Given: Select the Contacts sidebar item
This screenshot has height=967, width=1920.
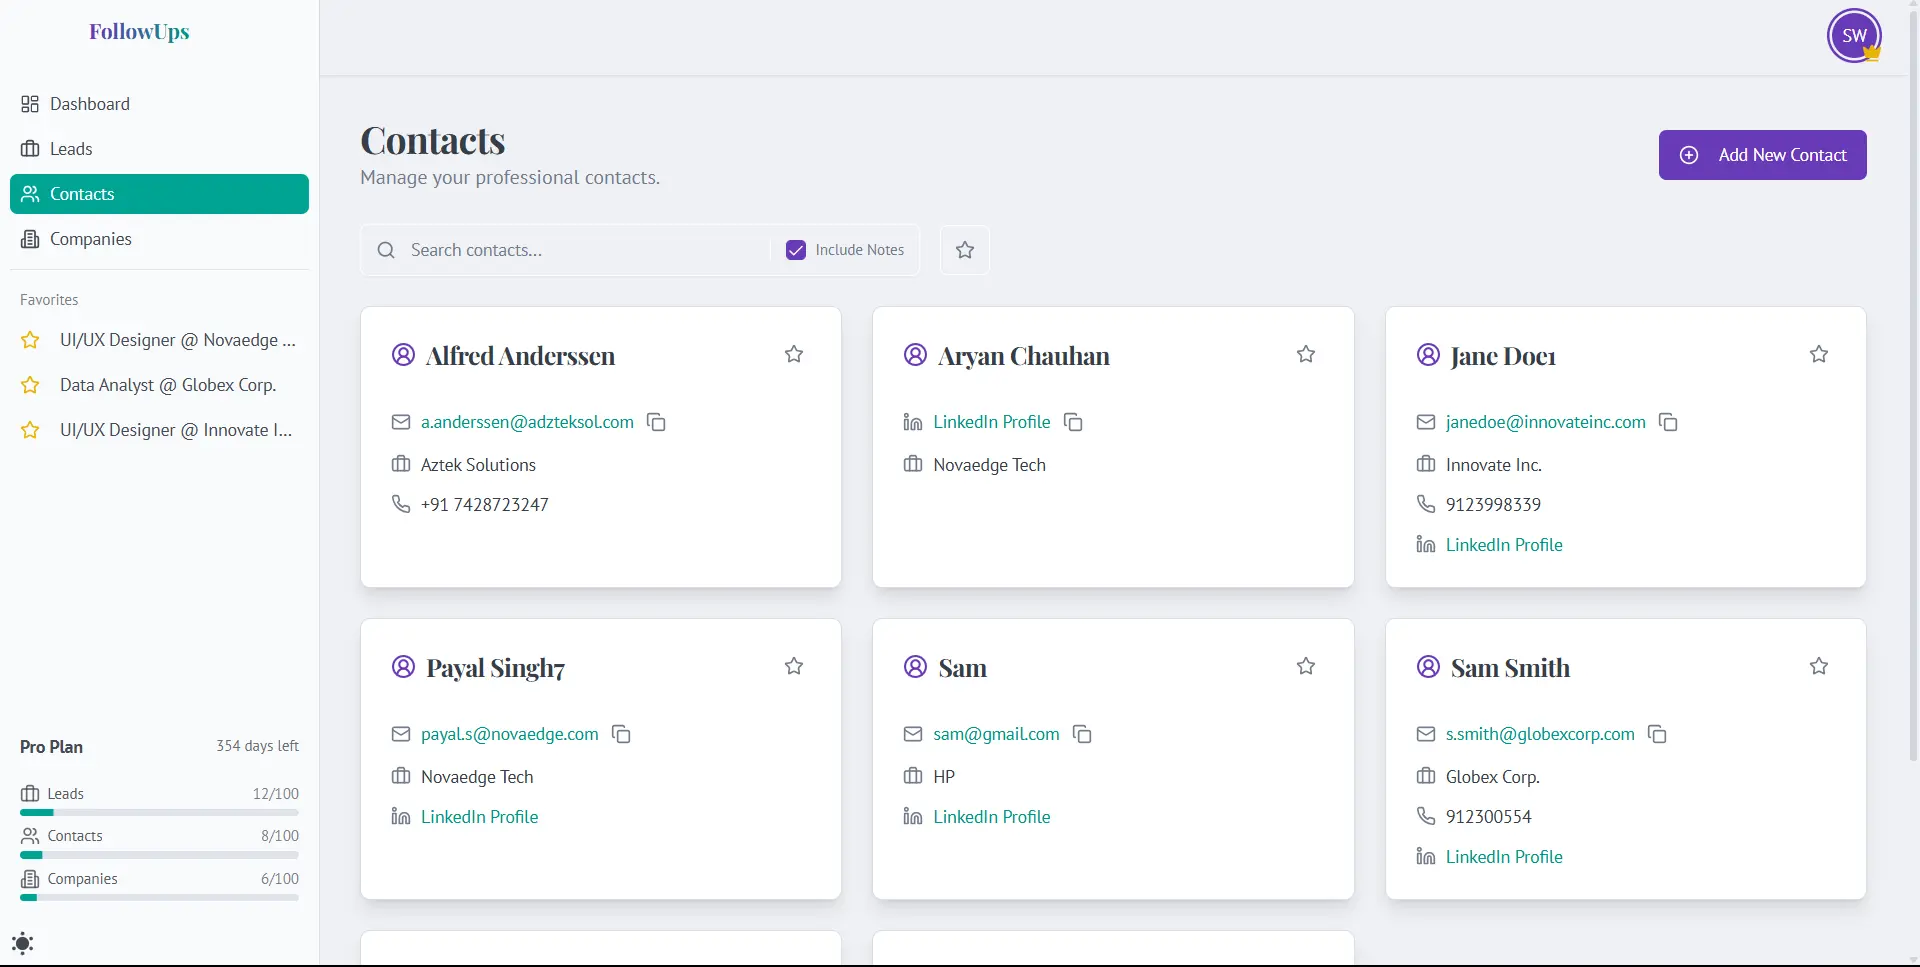Looking at the screenshot, I should (x=159, y=194).
